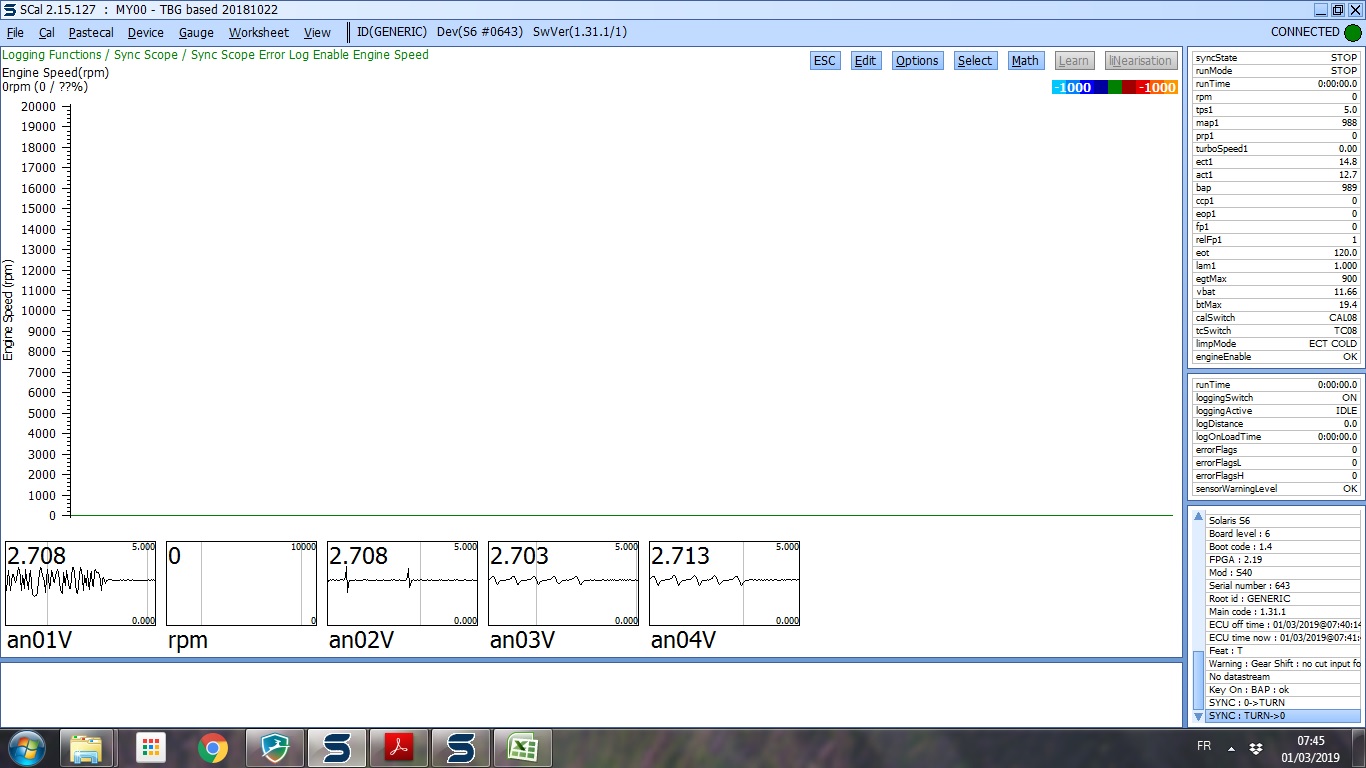Click the Dropbox icon in system tray

tap(1255, 749)
